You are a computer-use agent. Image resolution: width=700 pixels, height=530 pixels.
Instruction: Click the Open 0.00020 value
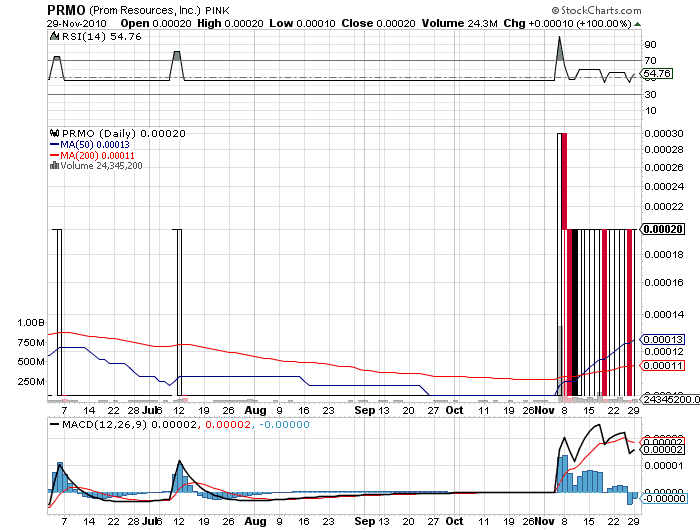pos(156,23)
